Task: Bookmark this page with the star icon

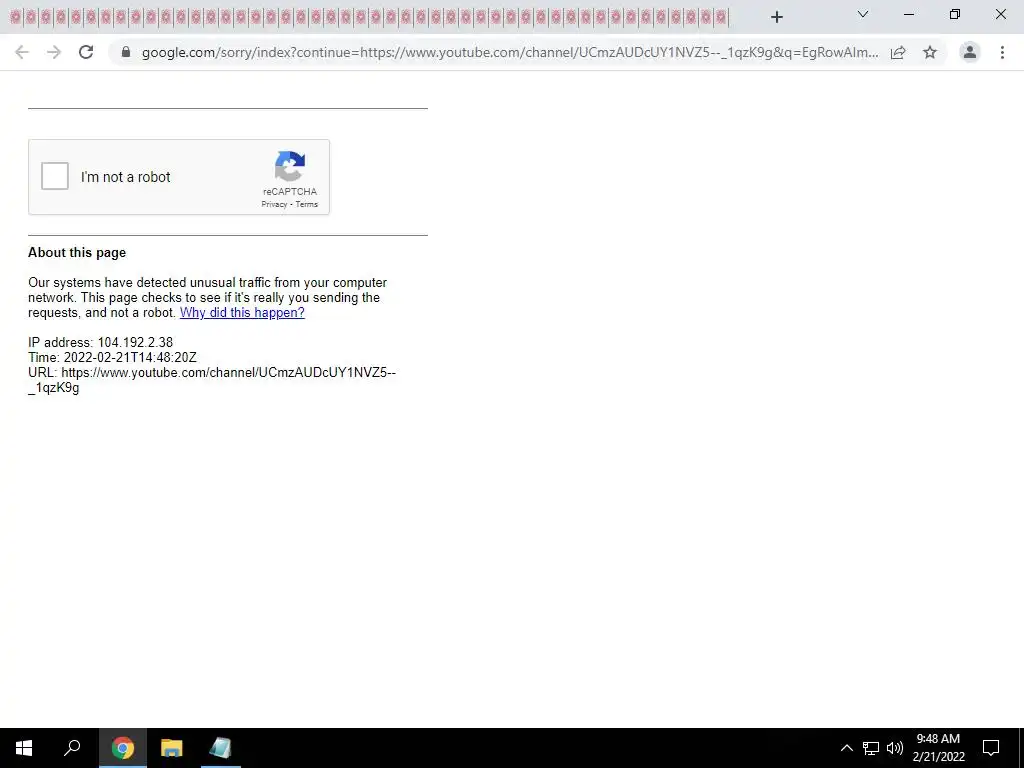Action: click(x=930, y=52)
